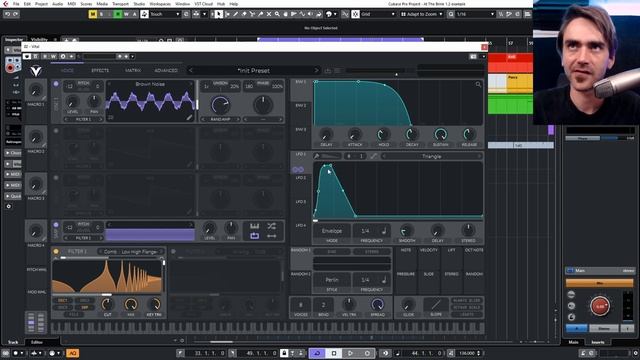Select the LFO 2 tab
640x360 pixels.
pyautogui.click(x=301, y=178)
